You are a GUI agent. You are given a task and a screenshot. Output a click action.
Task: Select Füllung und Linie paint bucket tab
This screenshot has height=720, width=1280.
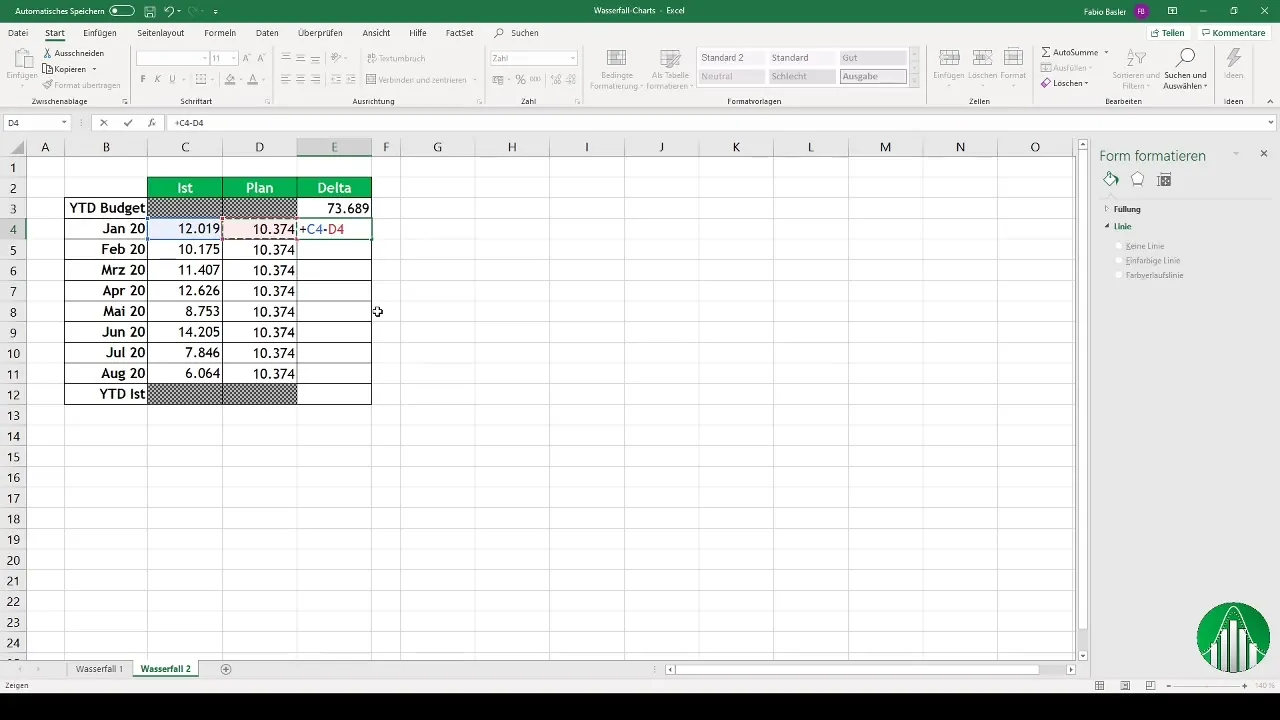click(x=1111, y=179)
